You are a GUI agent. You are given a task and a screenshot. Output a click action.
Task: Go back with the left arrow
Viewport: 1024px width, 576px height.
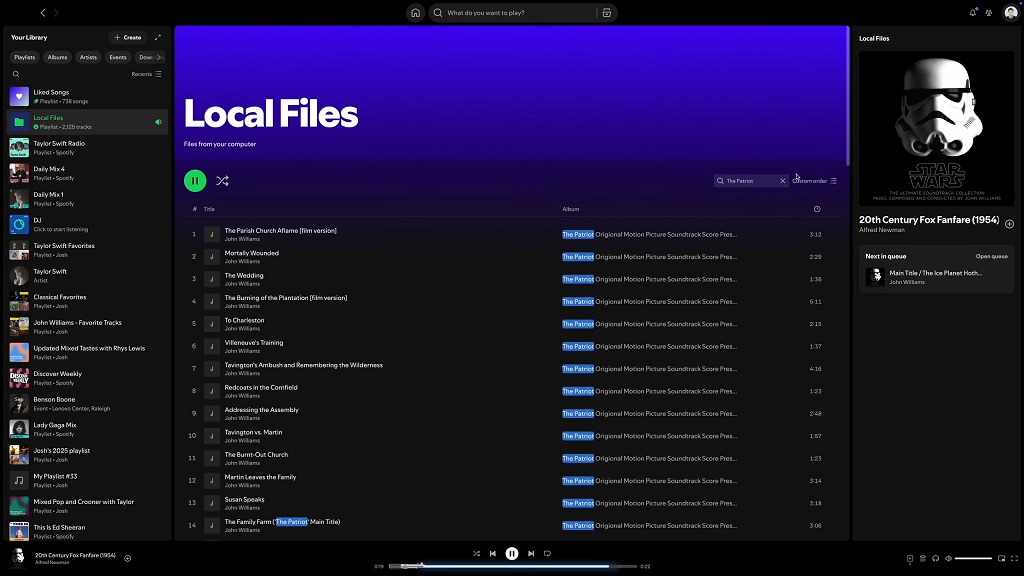[x=43, y=12]
